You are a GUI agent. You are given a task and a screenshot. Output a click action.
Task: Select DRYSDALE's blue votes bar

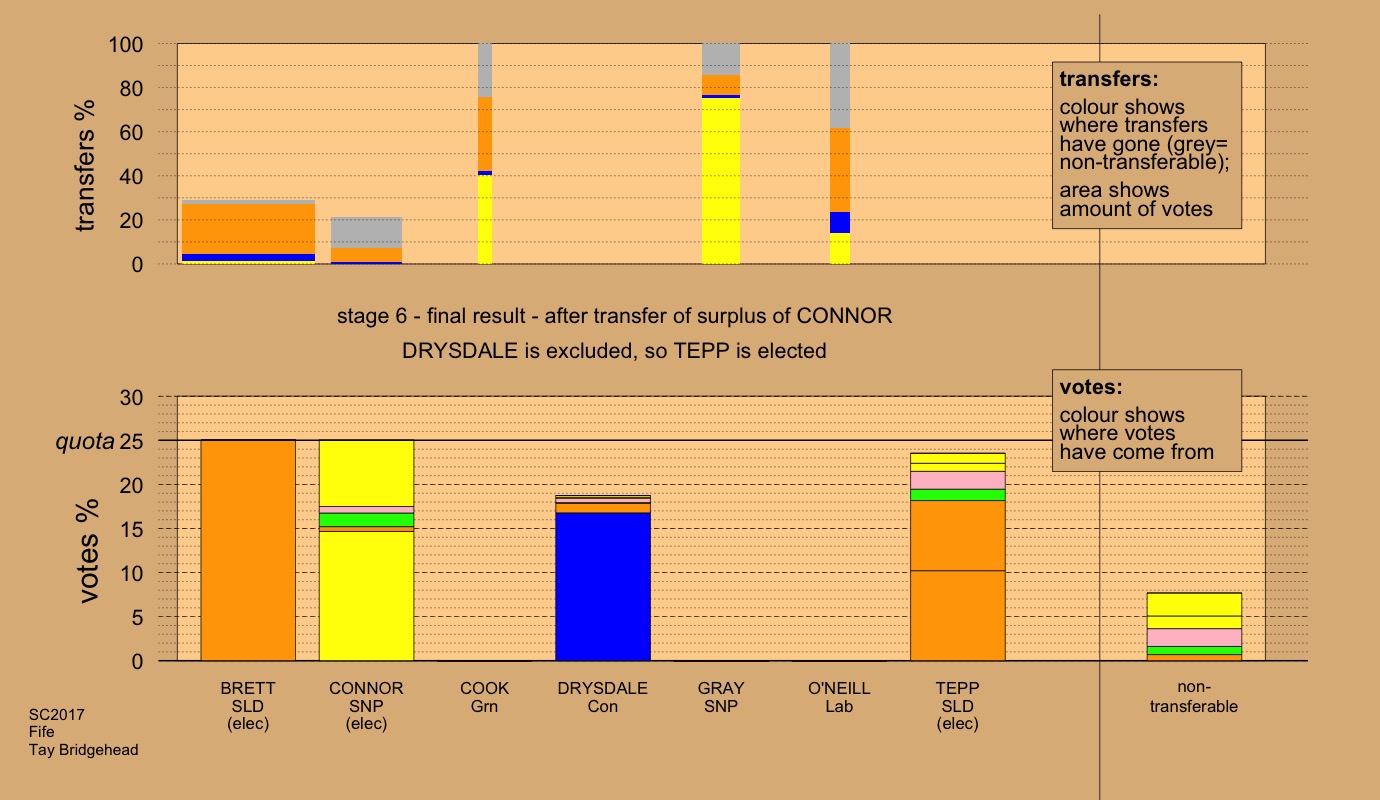click(x=603, y=587)
